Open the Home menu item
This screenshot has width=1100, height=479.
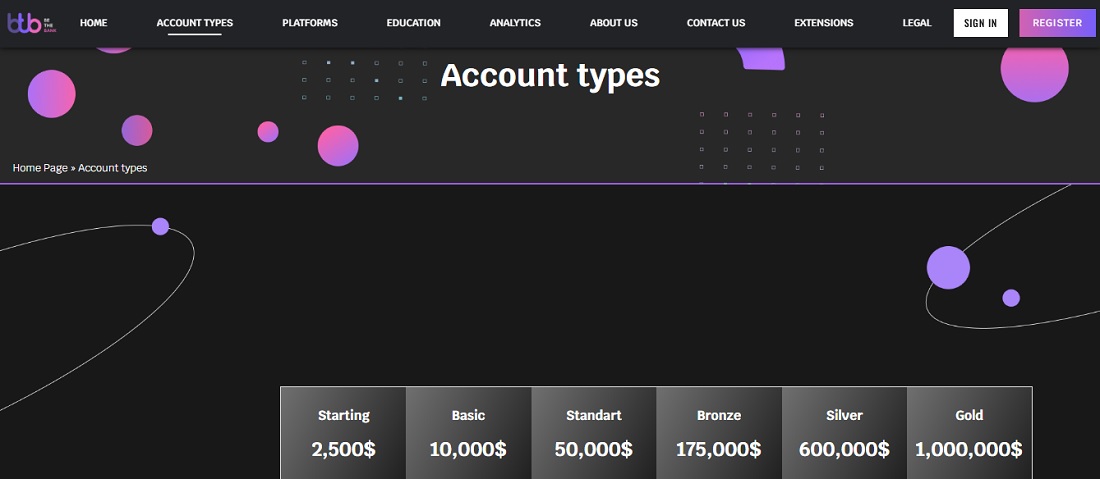93,23
